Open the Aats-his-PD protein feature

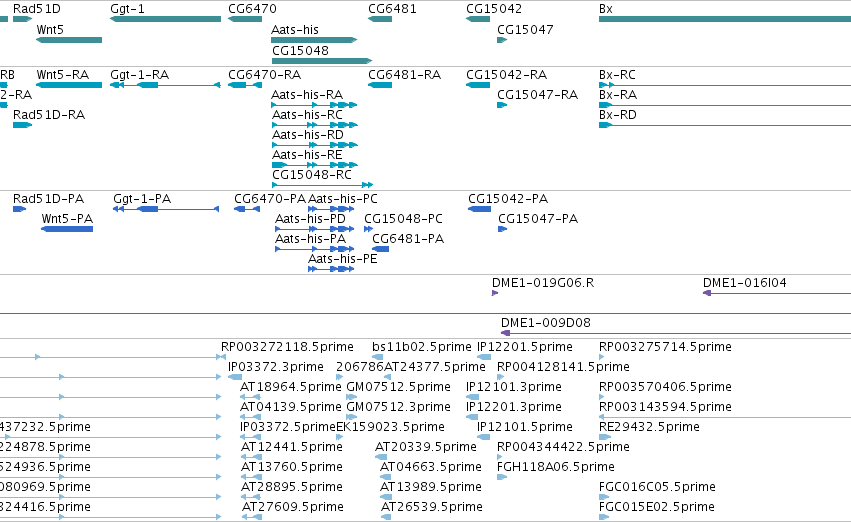[x=315, y=229]
